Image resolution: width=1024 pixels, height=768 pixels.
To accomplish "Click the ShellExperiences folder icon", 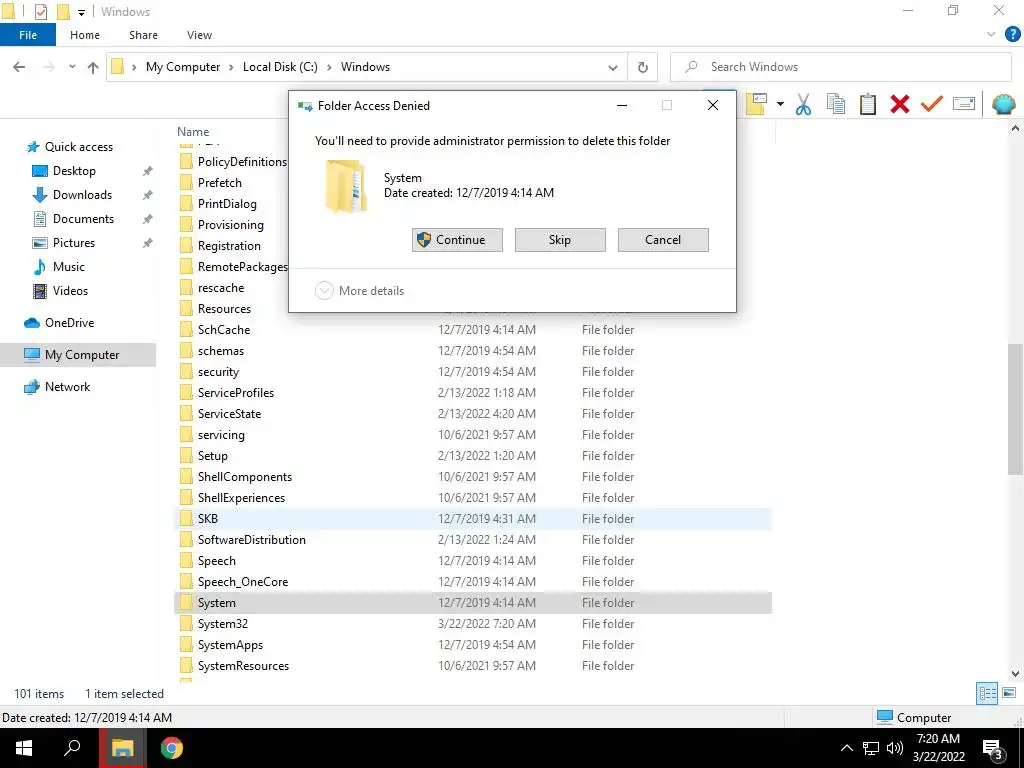I will click(x=186, y=498).
